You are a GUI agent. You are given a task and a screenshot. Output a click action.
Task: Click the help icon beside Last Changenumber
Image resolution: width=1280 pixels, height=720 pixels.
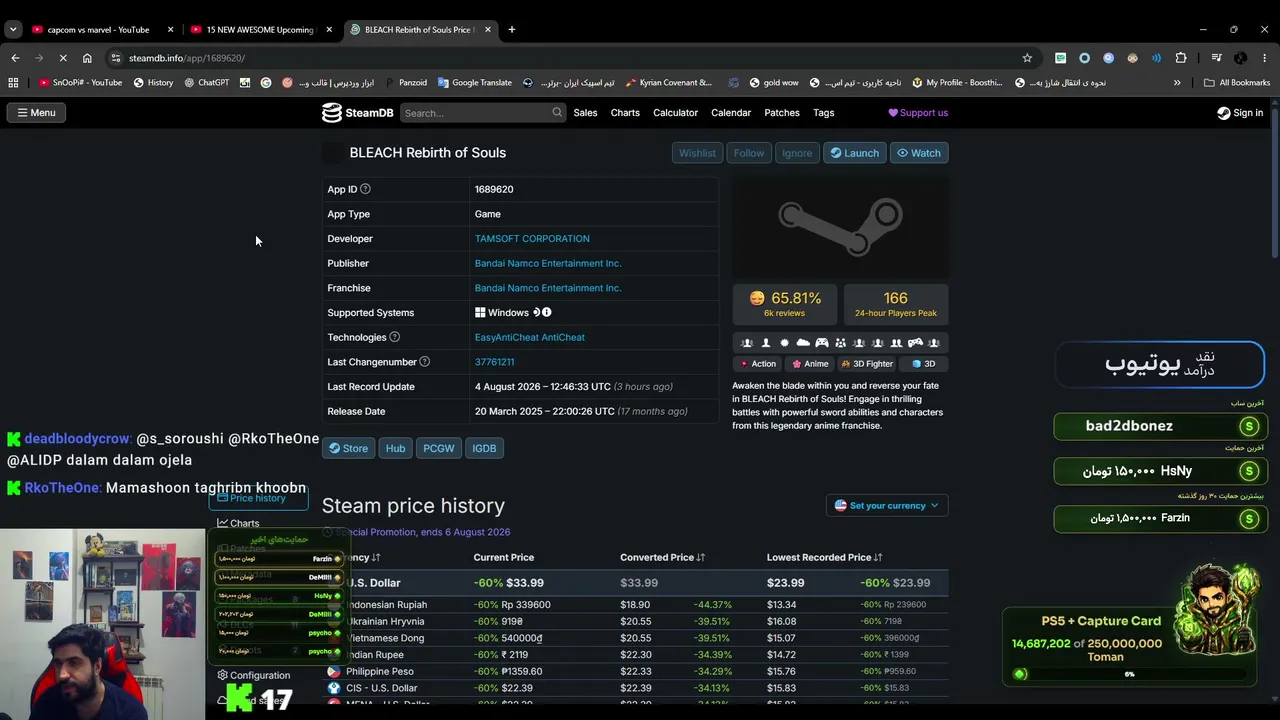coord(425,362)
